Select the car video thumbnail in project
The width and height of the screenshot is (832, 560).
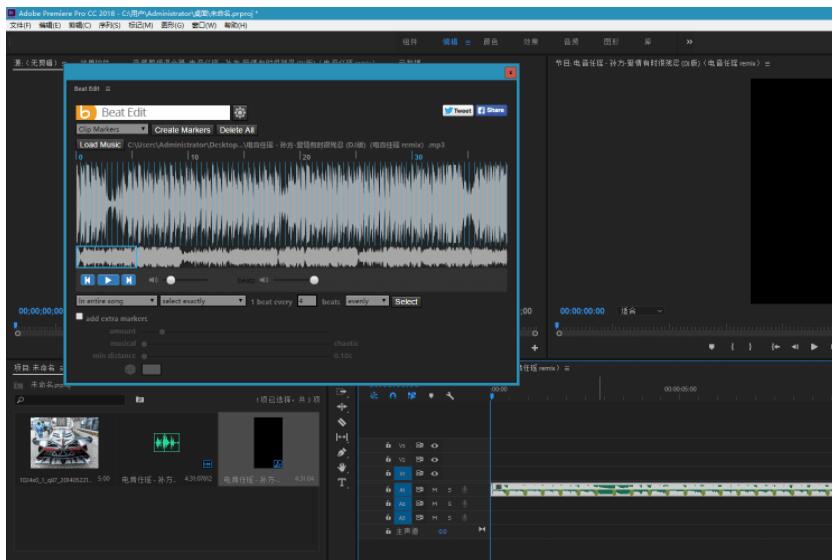click(65, 443)
